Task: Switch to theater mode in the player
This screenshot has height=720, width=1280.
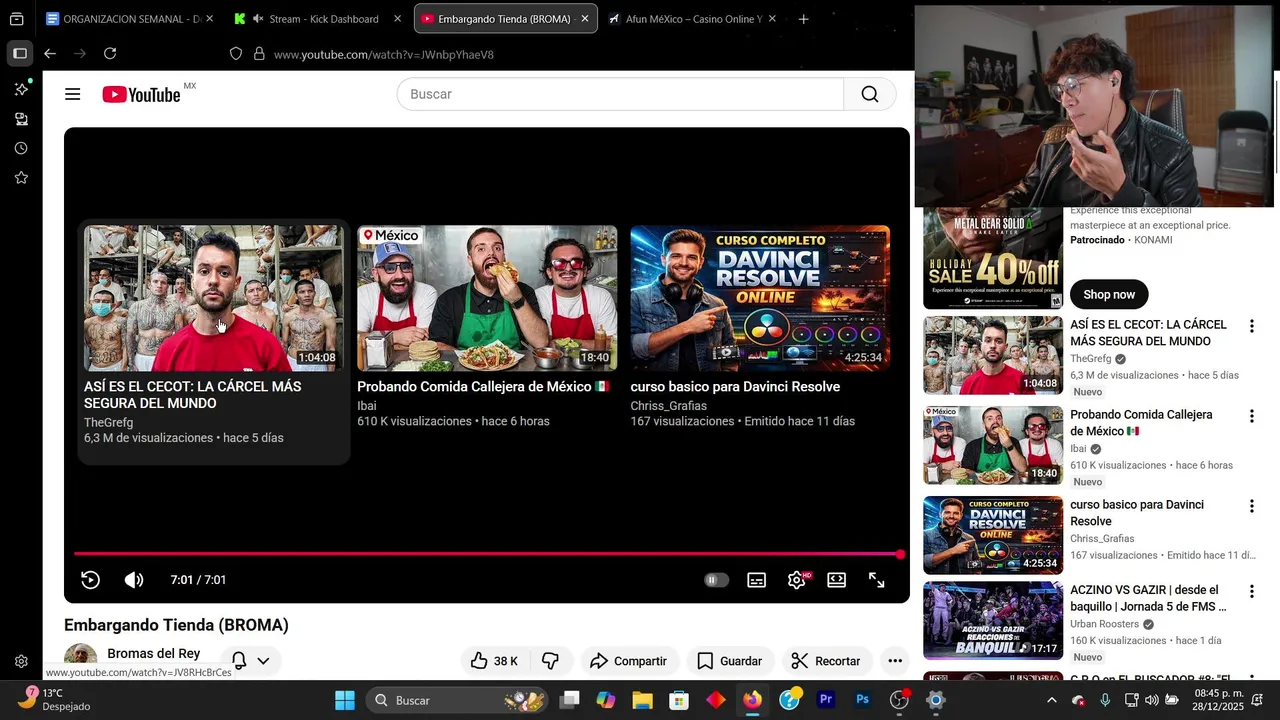Action: [837, 580]
